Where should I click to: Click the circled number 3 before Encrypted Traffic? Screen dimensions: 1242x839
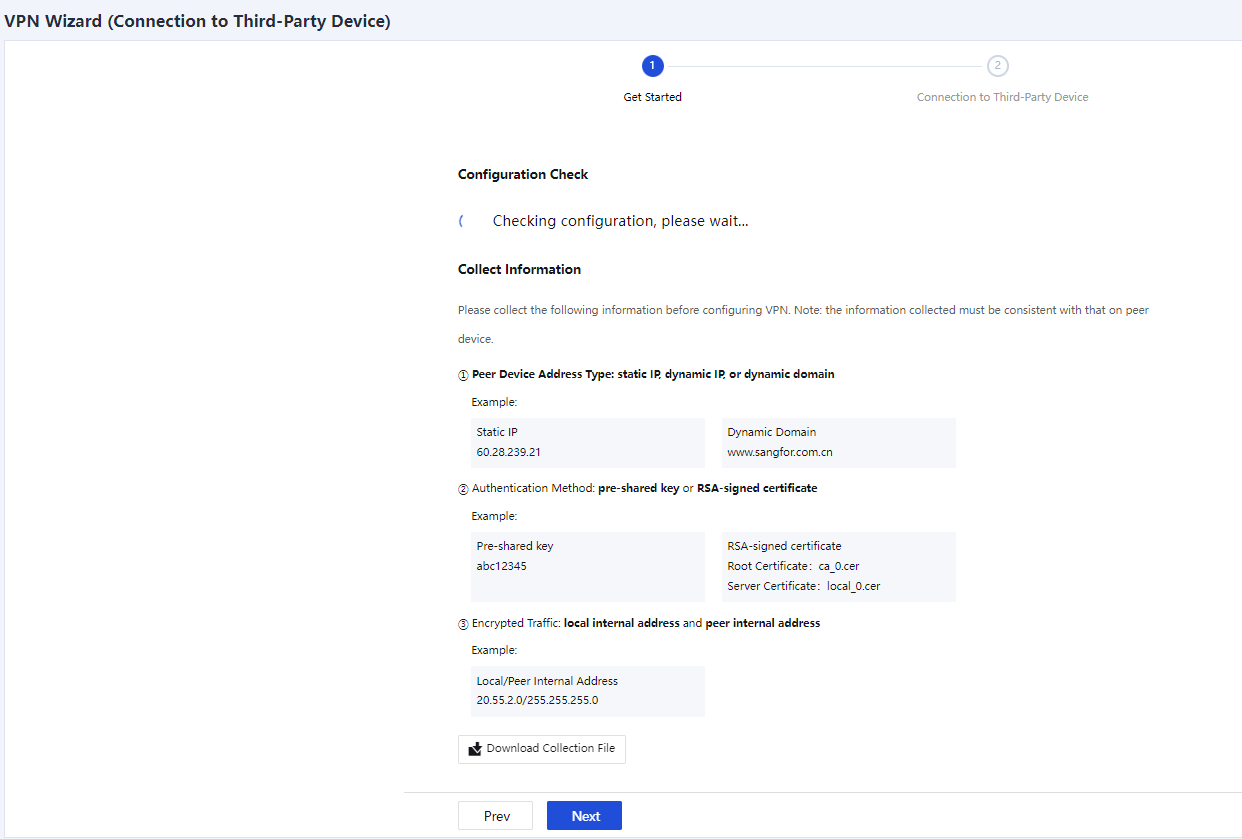coord(463,624)
